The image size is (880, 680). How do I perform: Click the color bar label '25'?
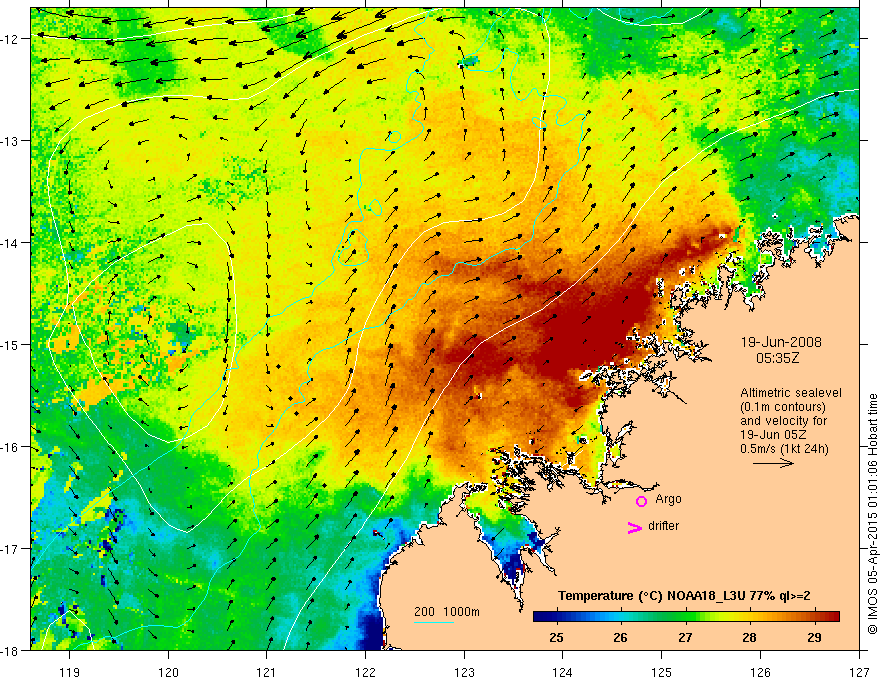[x=556, y=638]
